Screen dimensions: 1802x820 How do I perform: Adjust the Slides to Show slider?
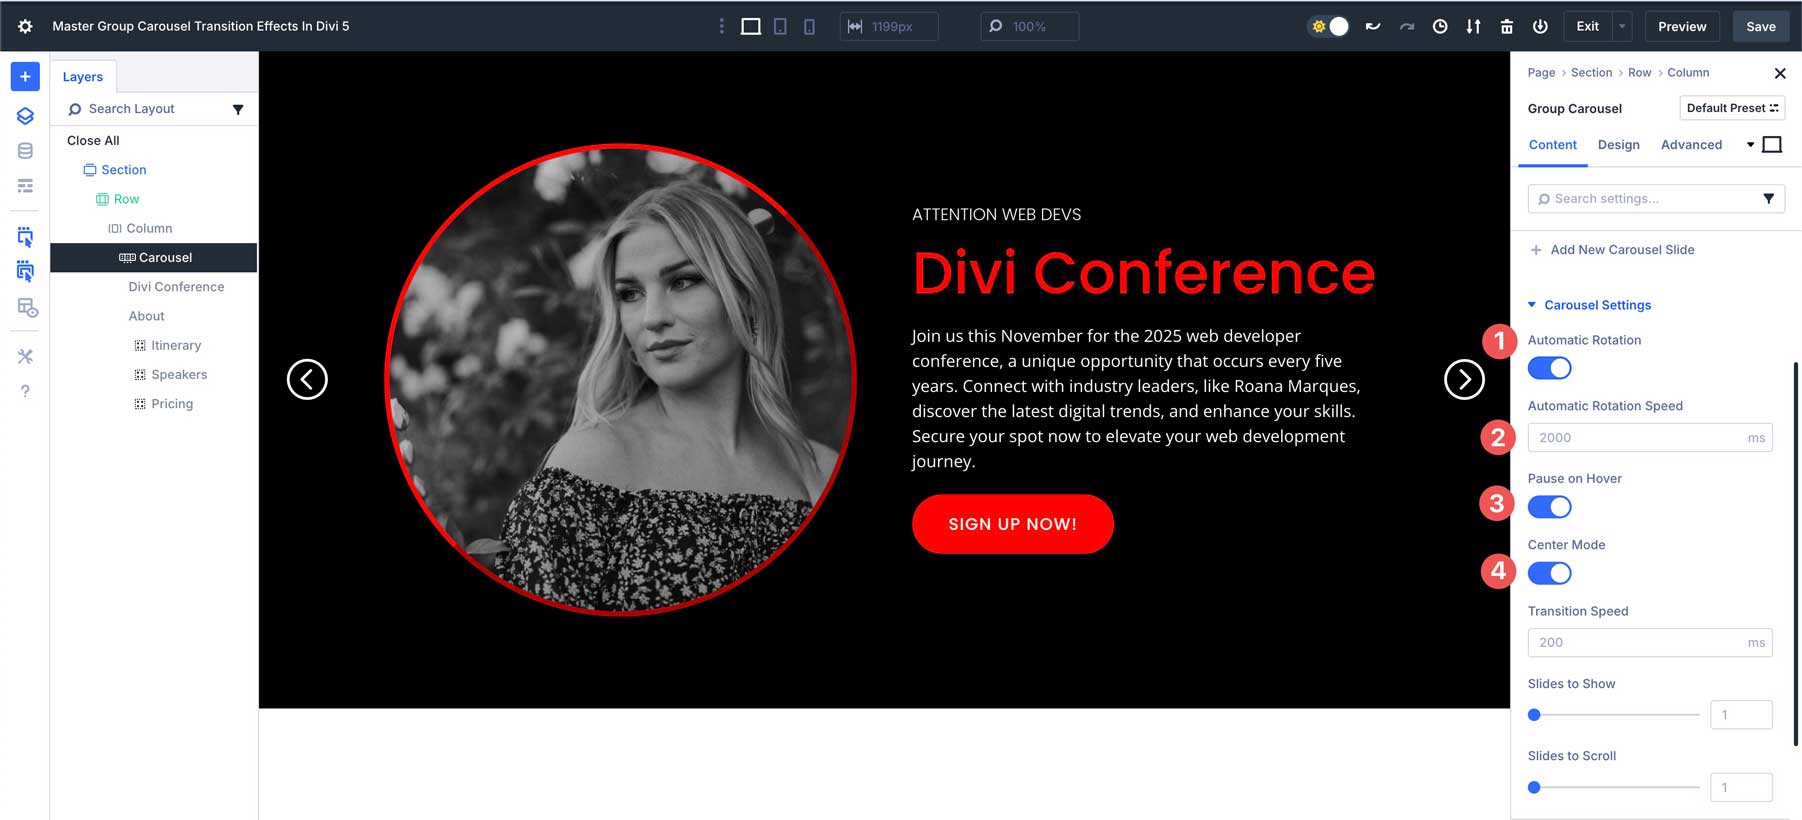tap(1614, 715)
